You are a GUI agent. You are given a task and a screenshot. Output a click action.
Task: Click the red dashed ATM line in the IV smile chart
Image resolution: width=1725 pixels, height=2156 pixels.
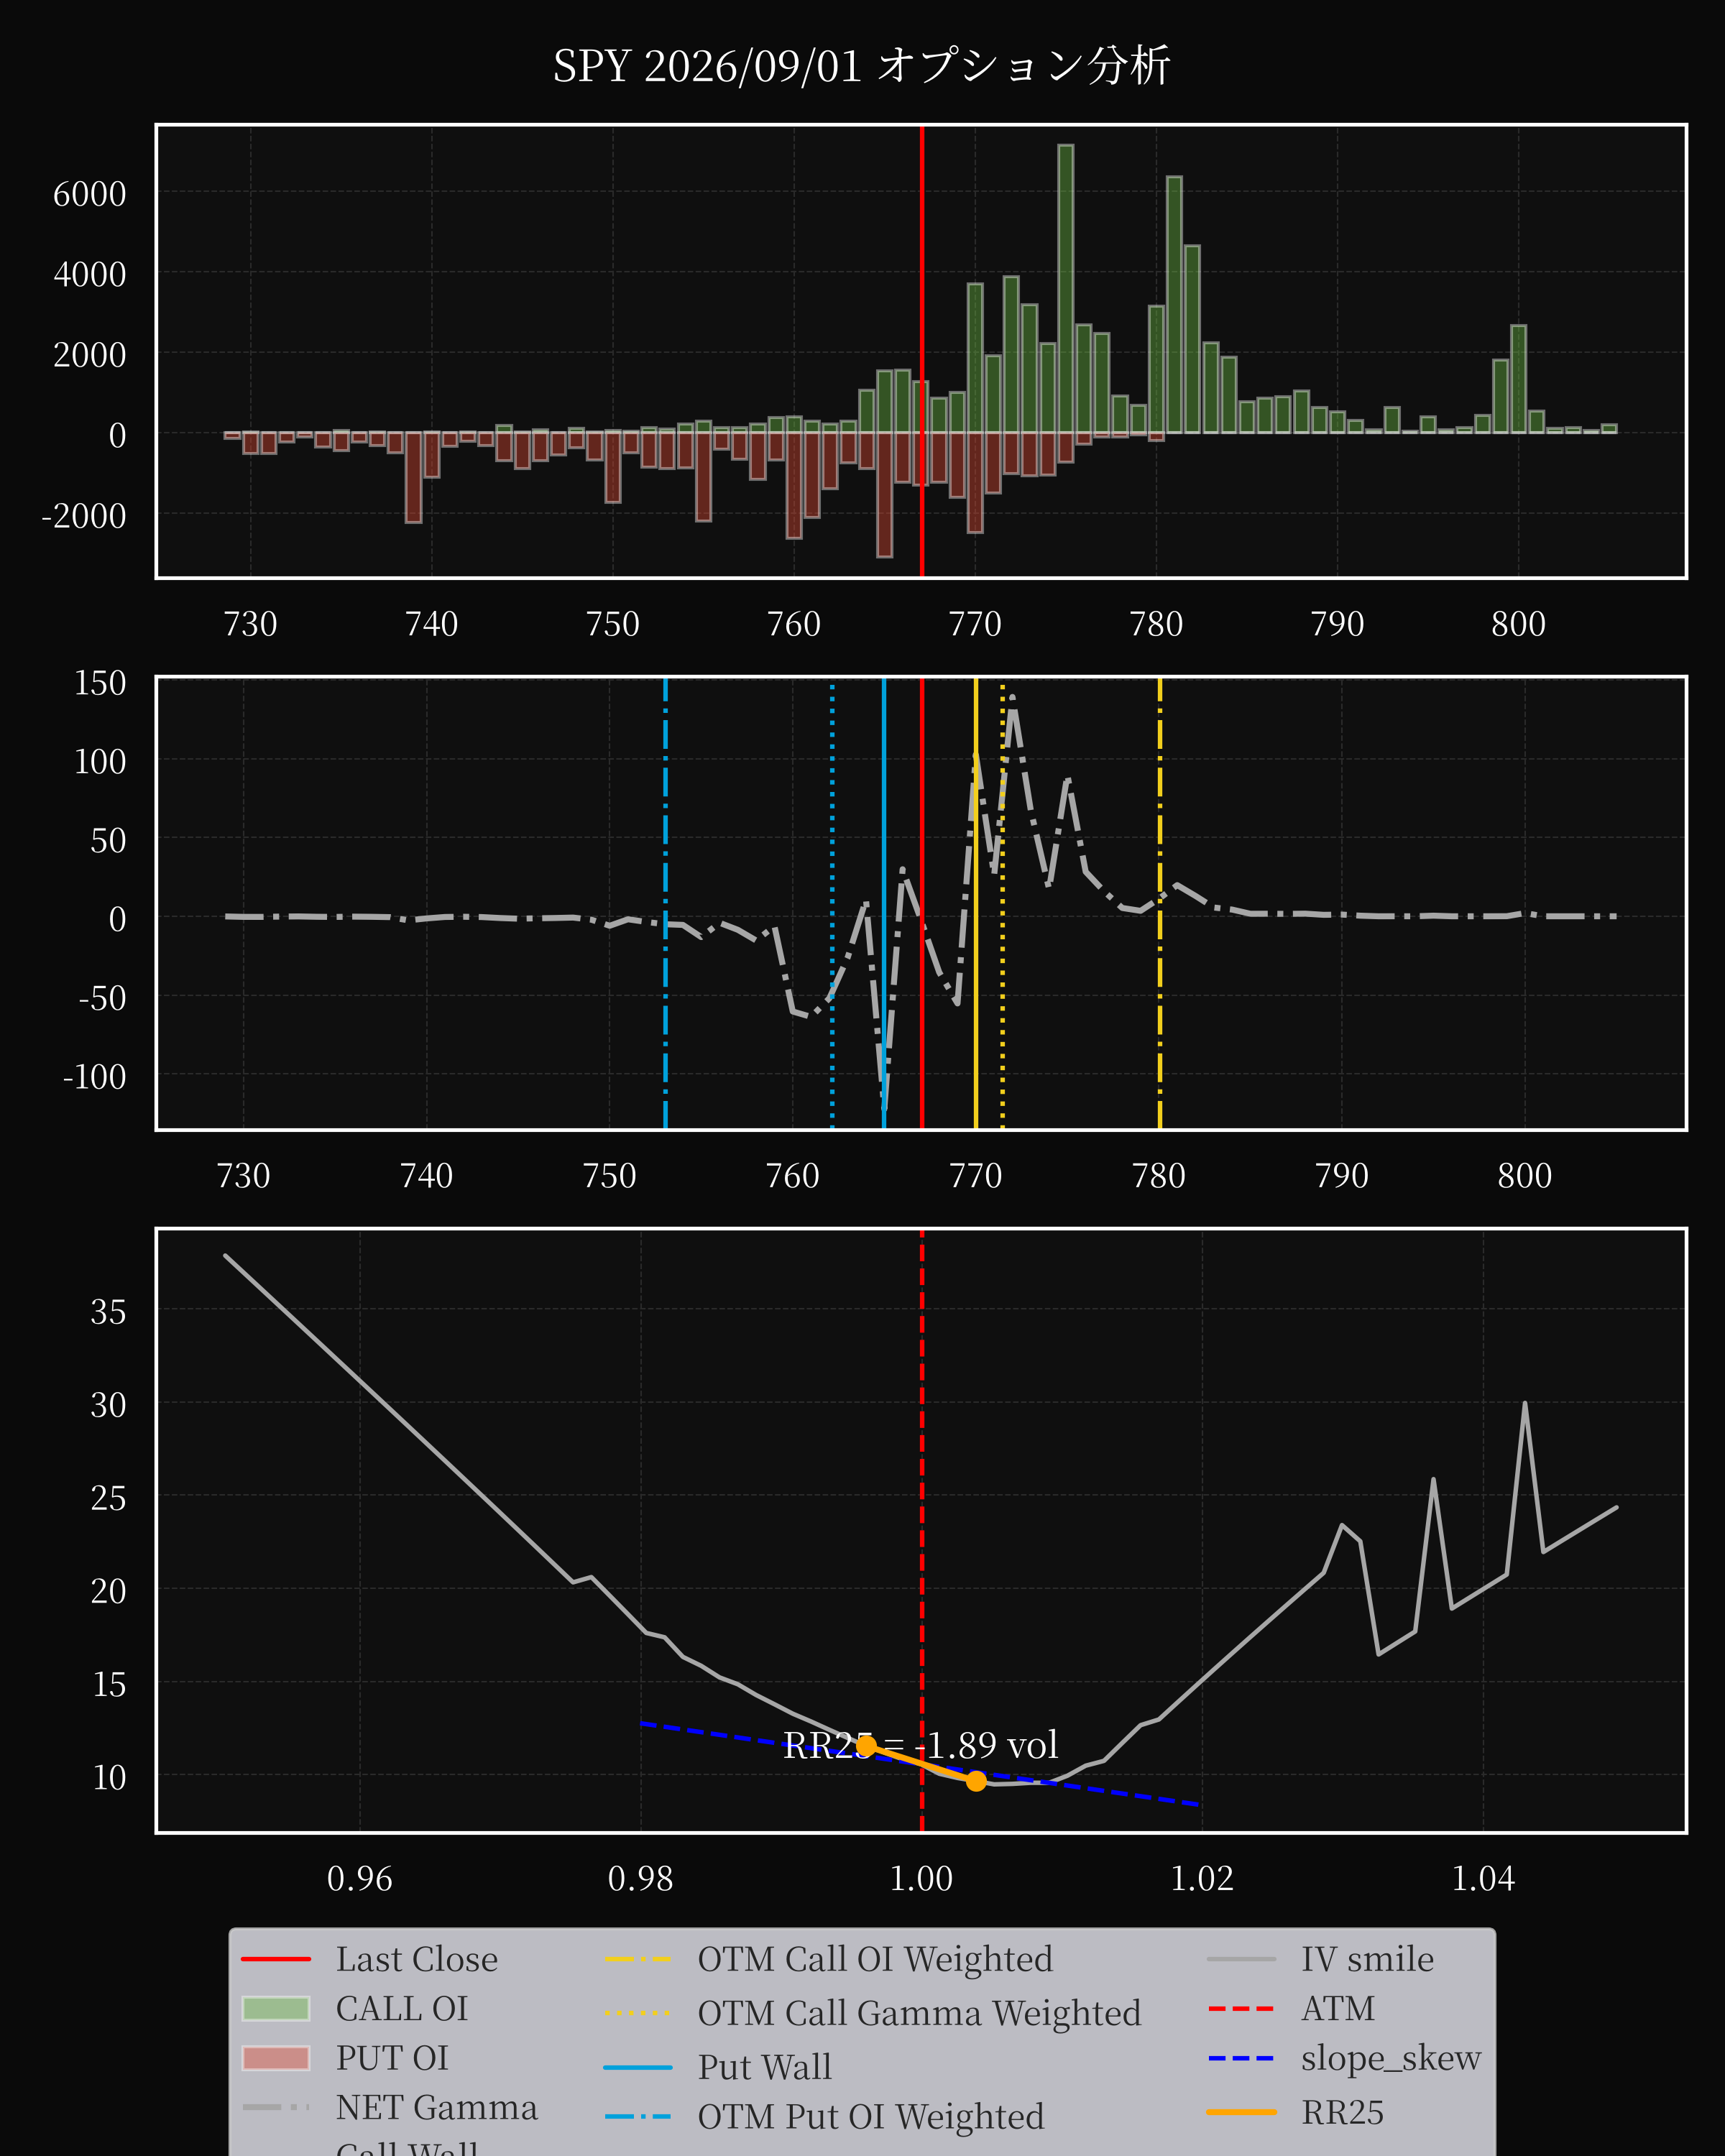(x=922, y=1530)
